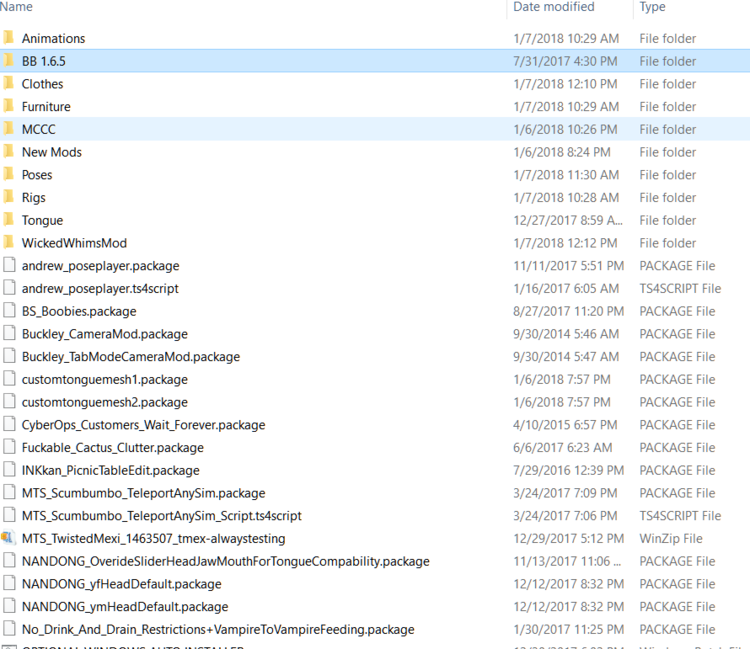
Task: Click the Furniture folder icon
Action: (8, 106)
